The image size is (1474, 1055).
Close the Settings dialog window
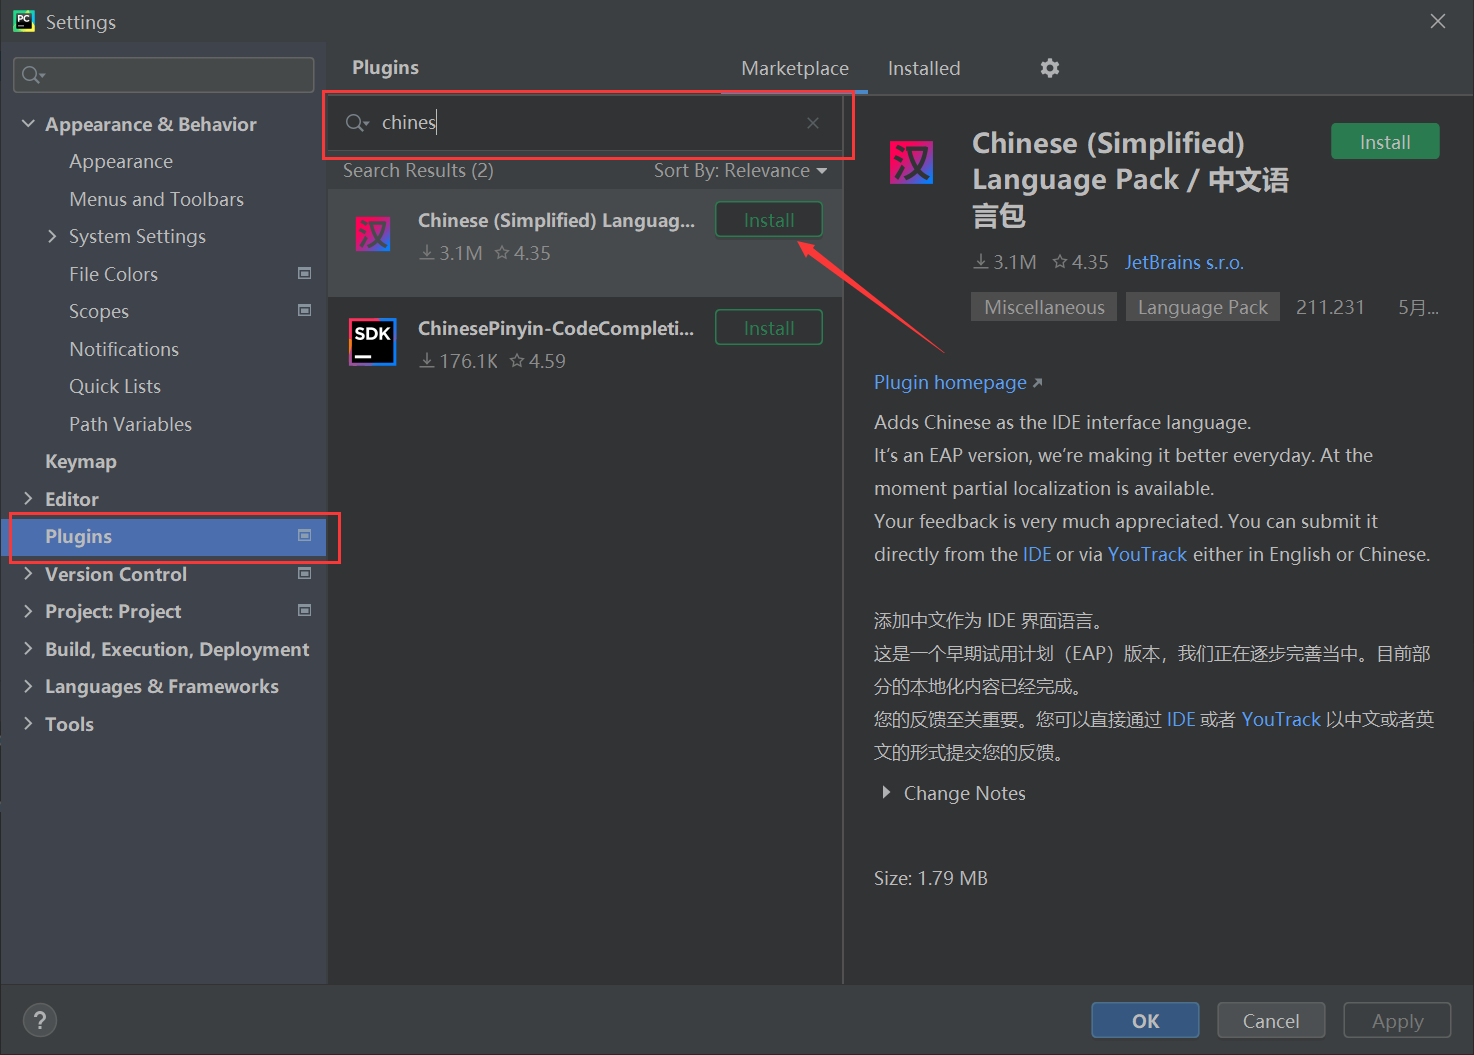pos(1438,21)
